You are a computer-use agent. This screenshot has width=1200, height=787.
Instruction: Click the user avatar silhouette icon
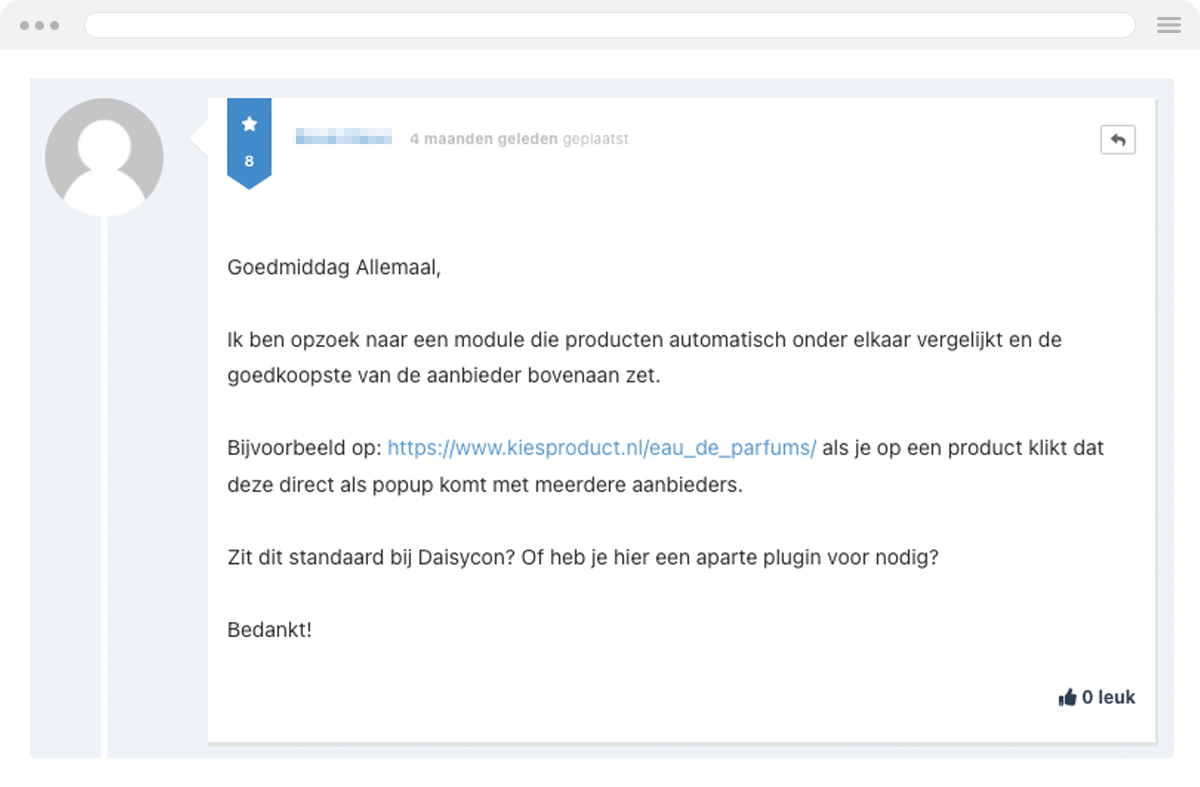[x=104, y=157]
